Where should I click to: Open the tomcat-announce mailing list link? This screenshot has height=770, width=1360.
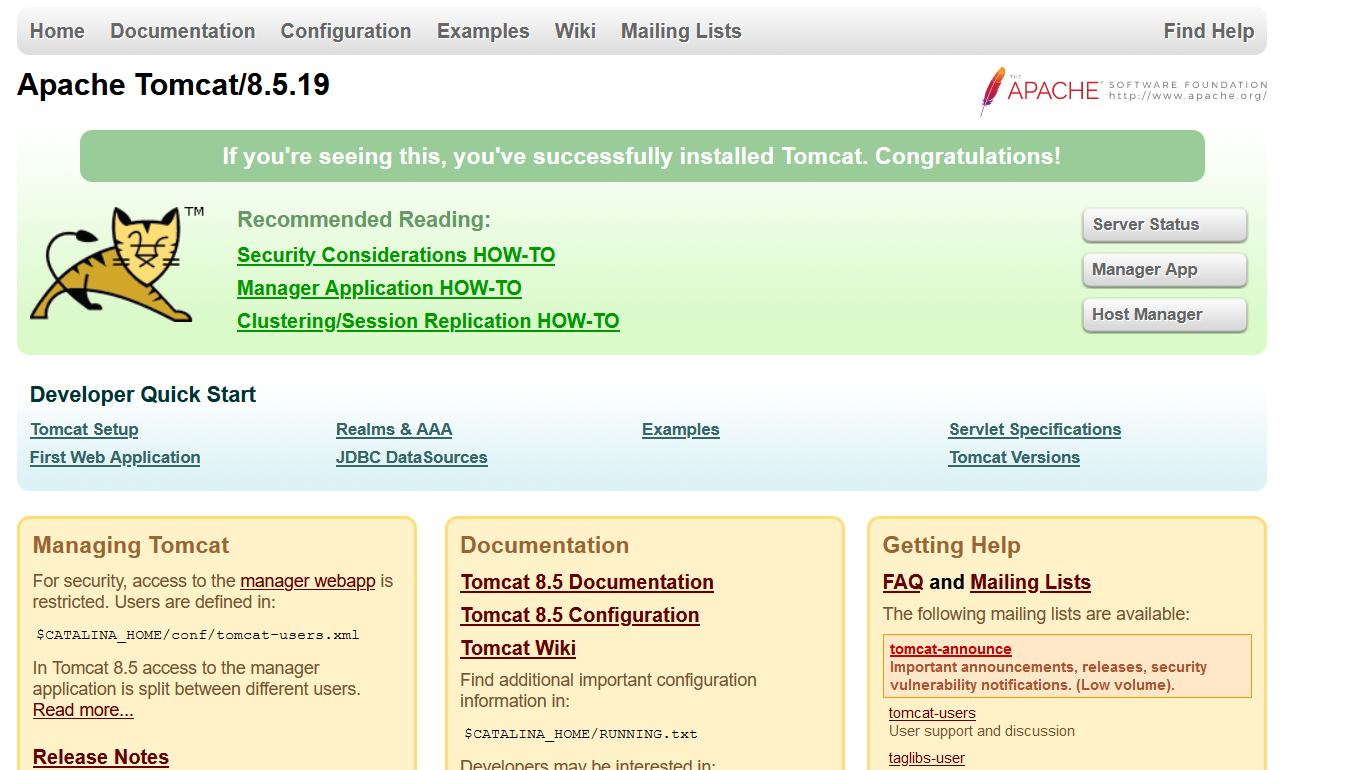point(951,649)
